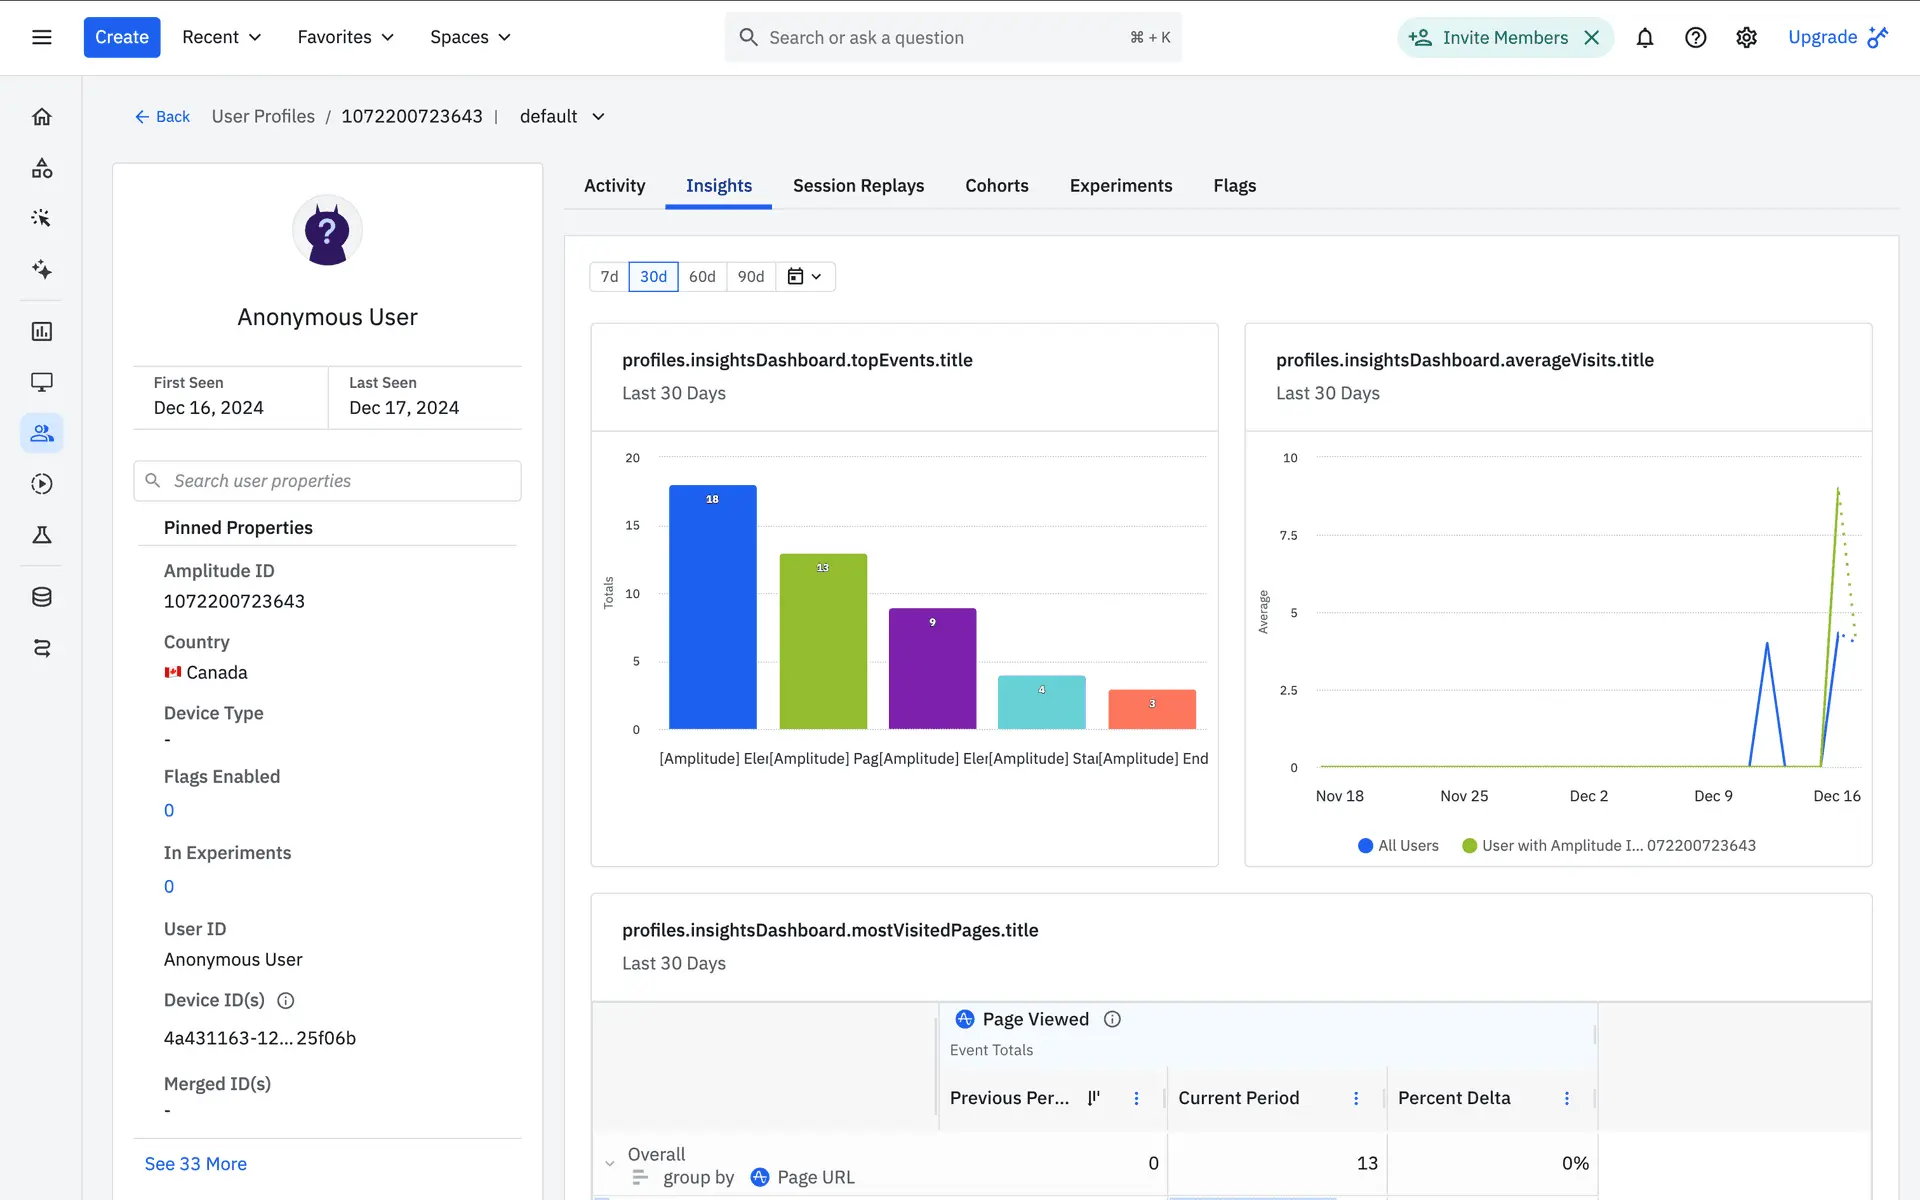Open the settings gear icon

1746,38
